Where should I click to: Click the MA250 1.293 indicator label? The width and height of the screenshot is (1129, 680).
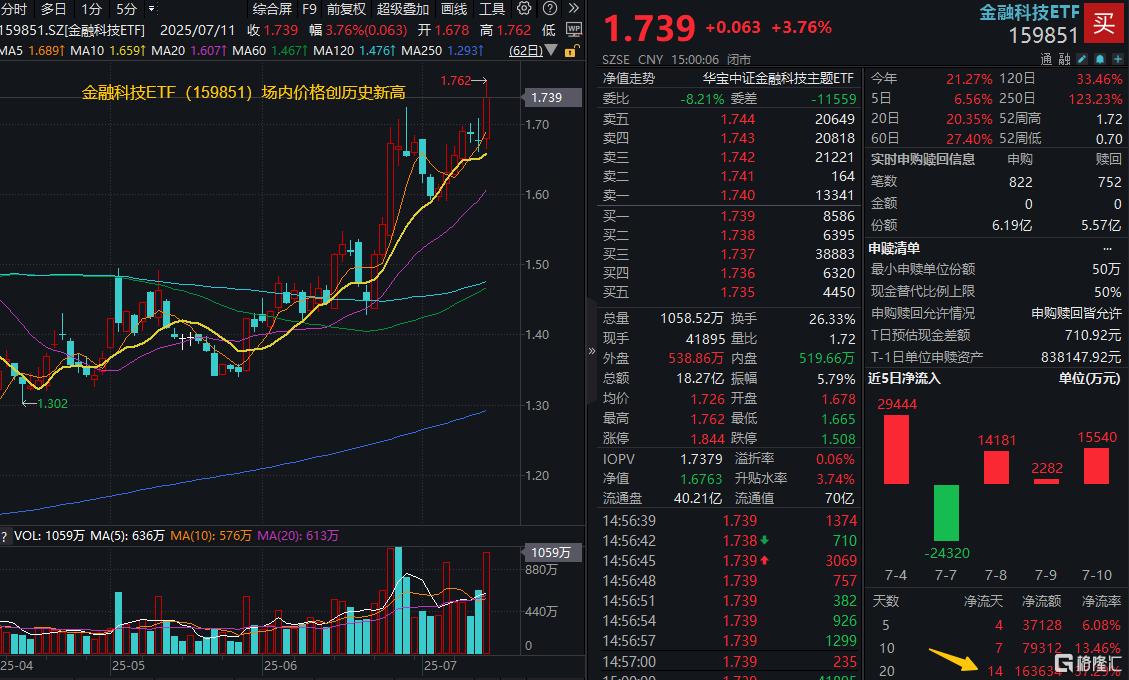tap(442, 50)
